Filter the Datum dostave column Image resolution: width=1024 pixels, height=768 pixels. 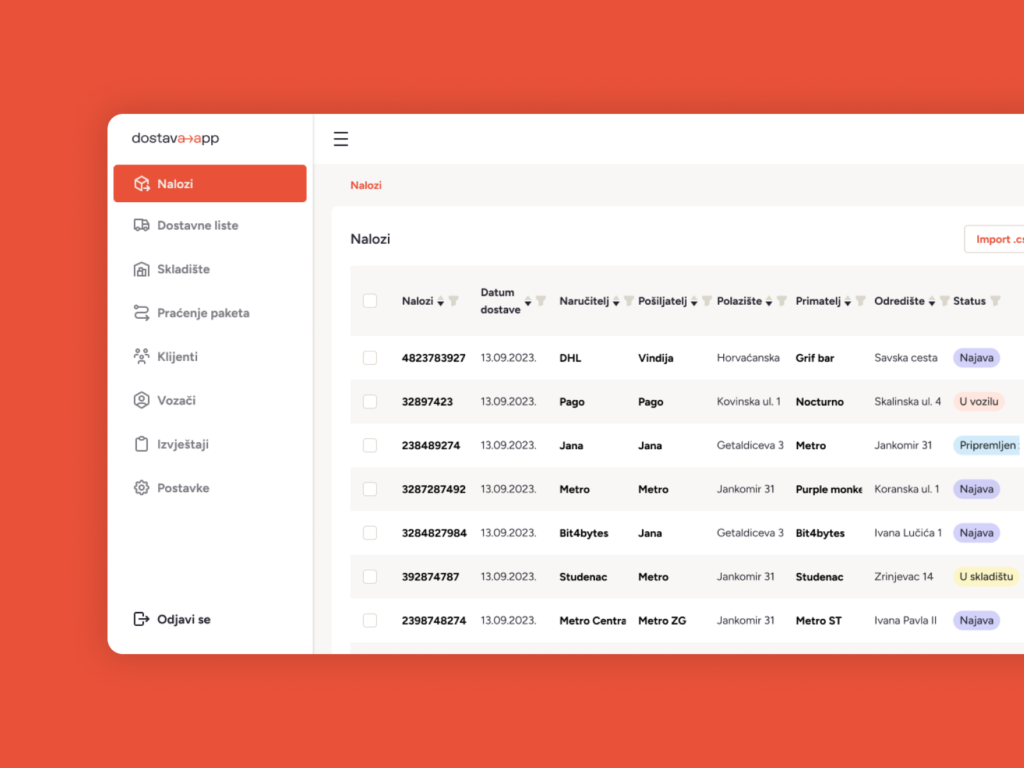pyautogui.click(x=541, y=301)
